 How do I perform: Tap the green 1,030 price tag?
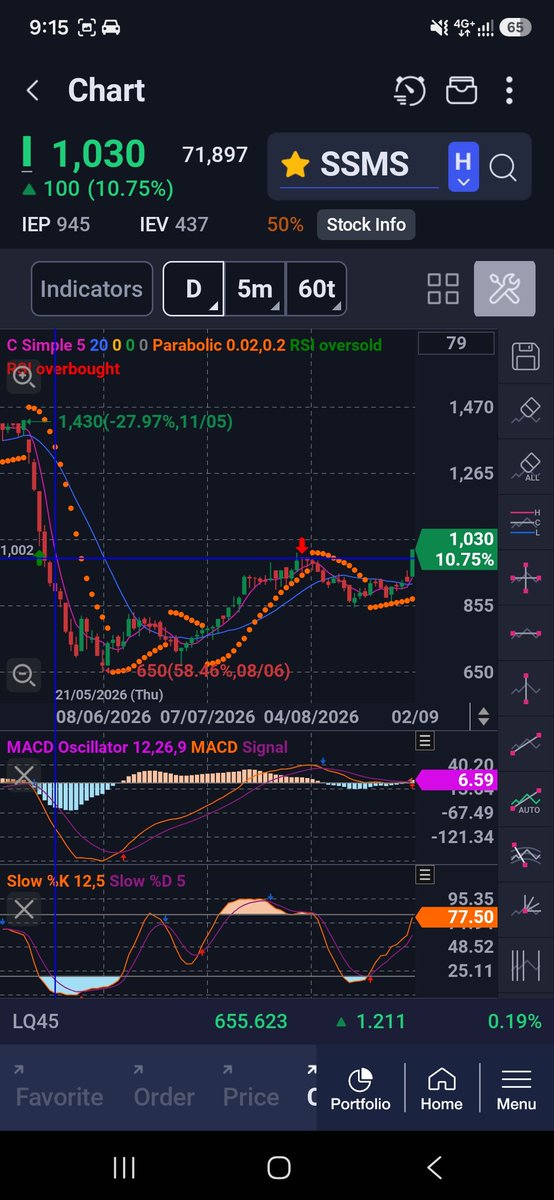tap(455, 550)
